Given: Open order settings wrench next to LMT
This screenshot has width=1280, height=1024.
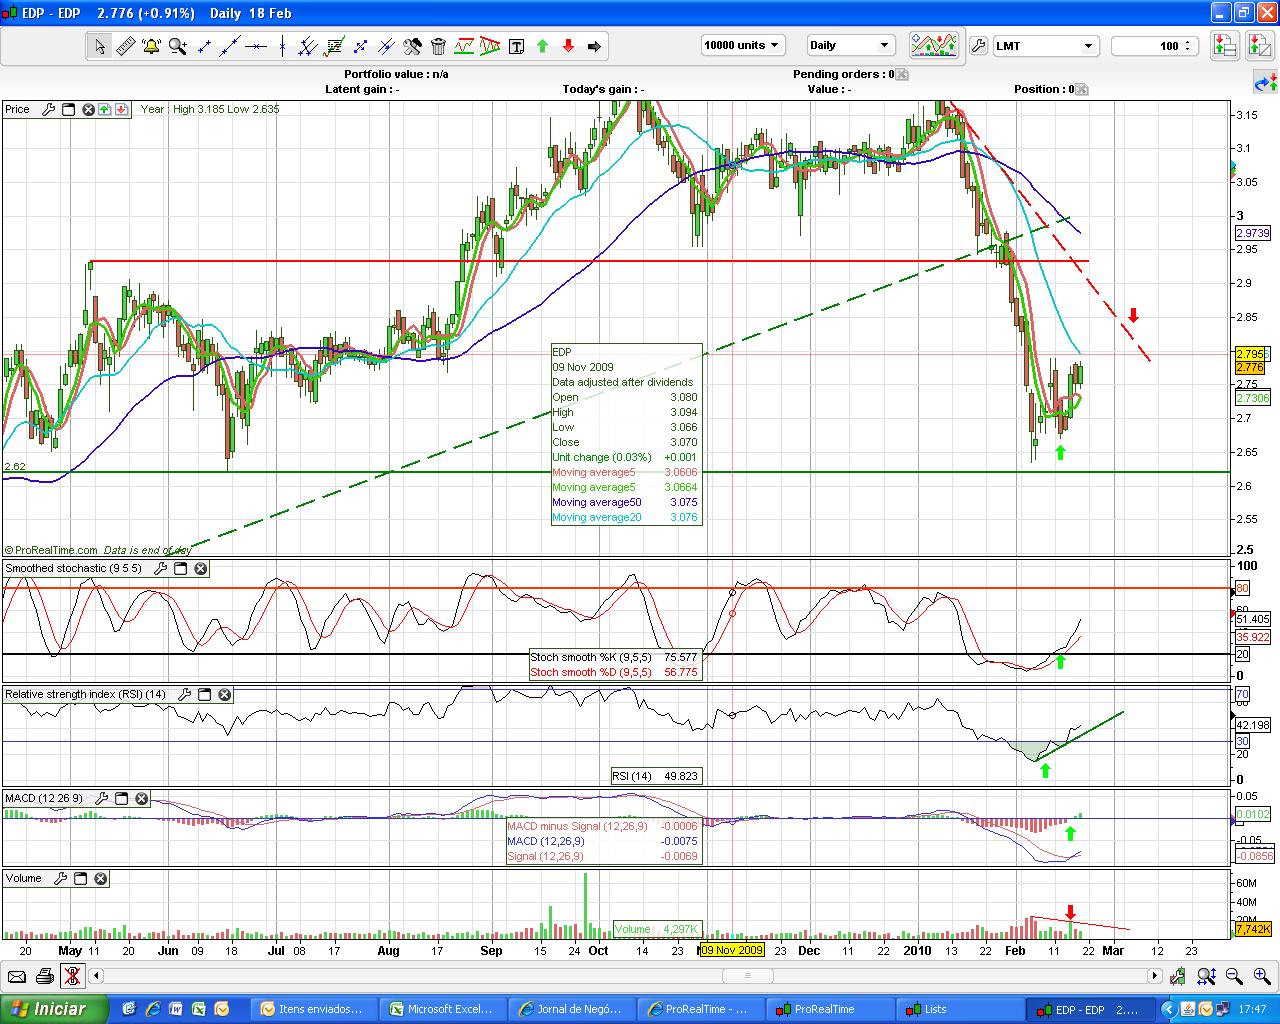Looking at the screenshot, I should (x=978, y=46).
